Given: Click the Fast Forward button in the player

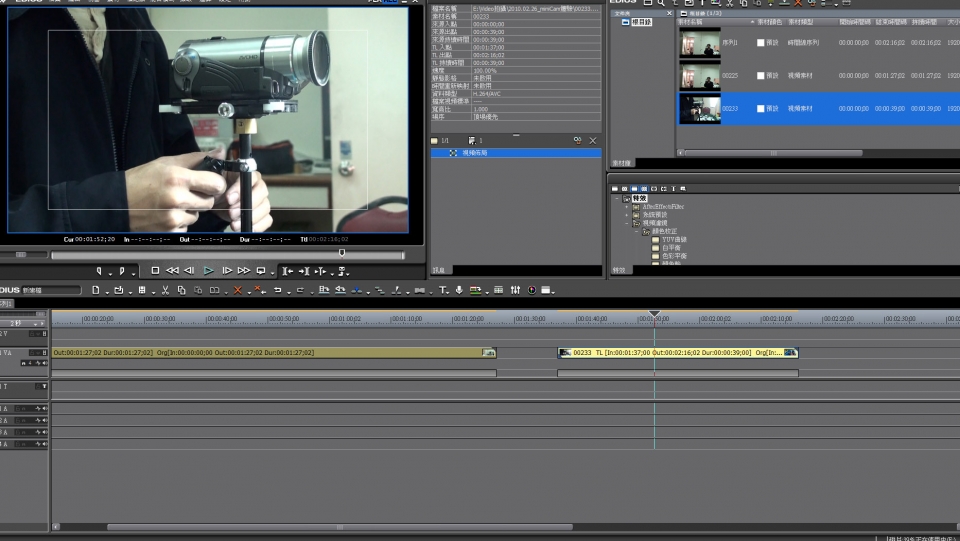Looking at the screenshot, I should pyautogui.click(x=243, y=271).
